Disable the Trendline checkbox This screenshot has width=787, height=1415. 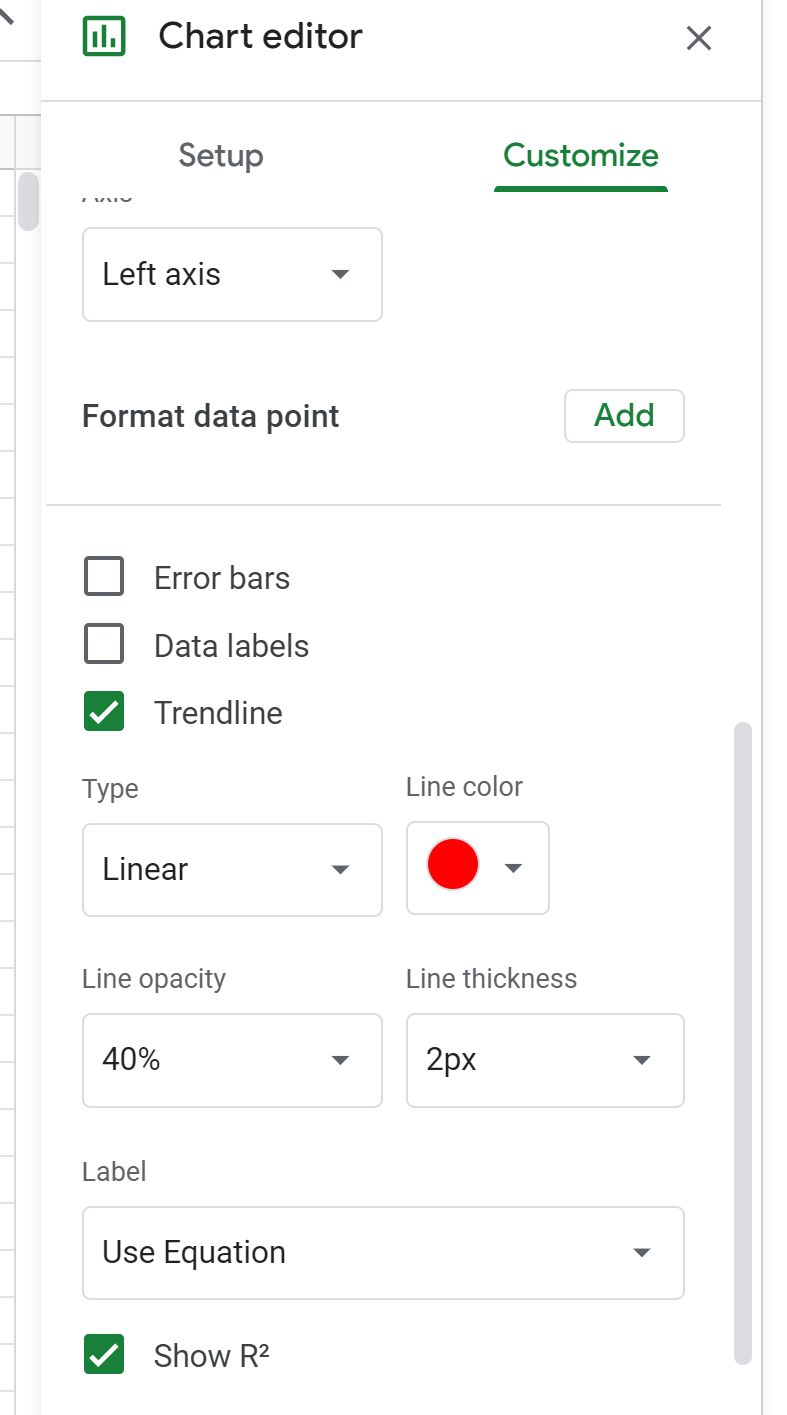(104, 712)
